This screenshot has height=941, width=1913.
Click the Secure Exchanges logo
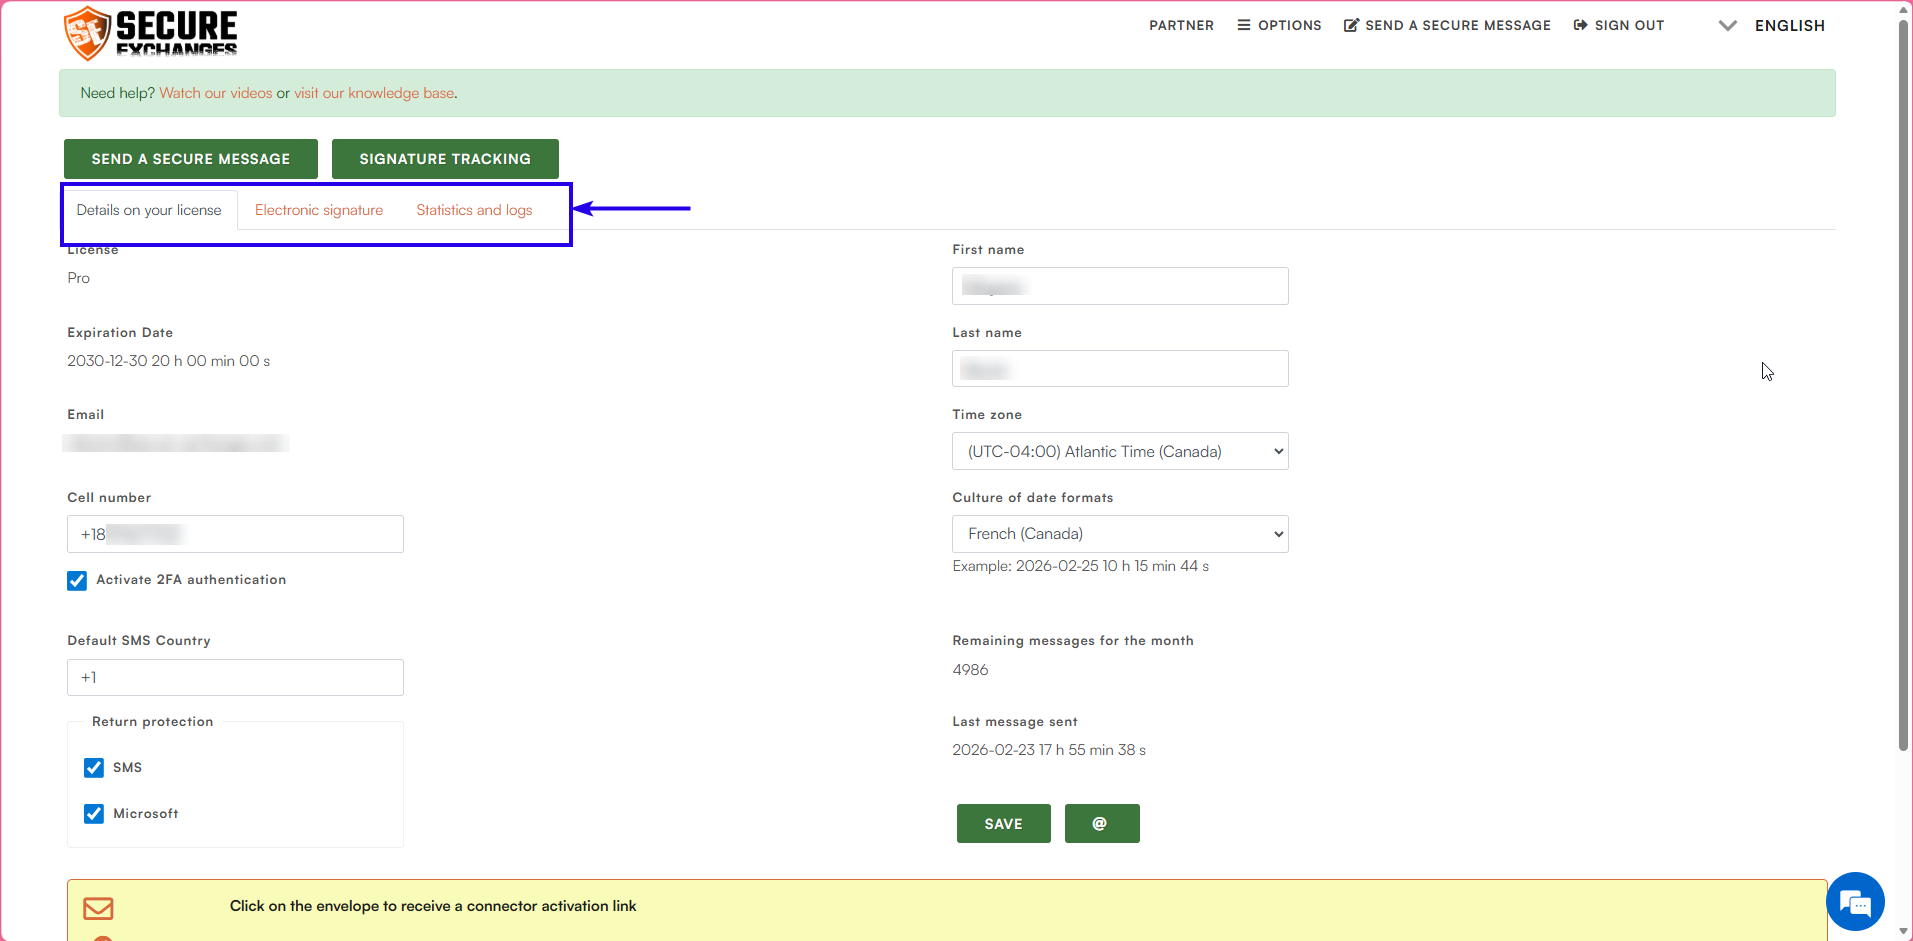[151, 32]
